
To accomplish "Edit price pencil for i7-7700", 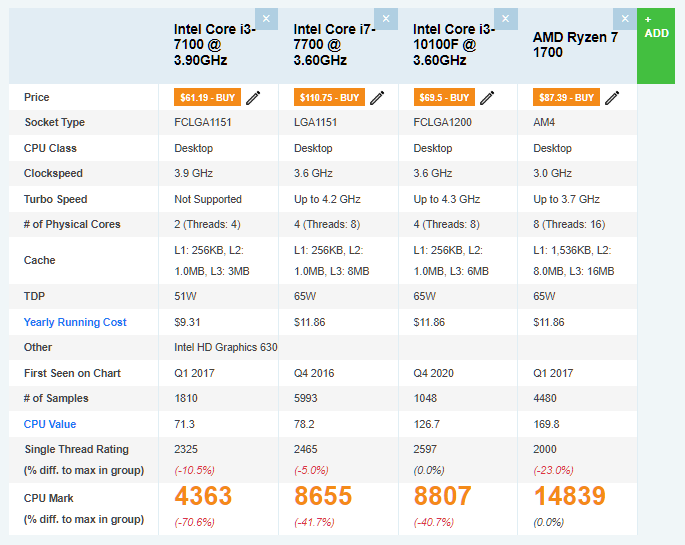I will [x=377, y=98].
